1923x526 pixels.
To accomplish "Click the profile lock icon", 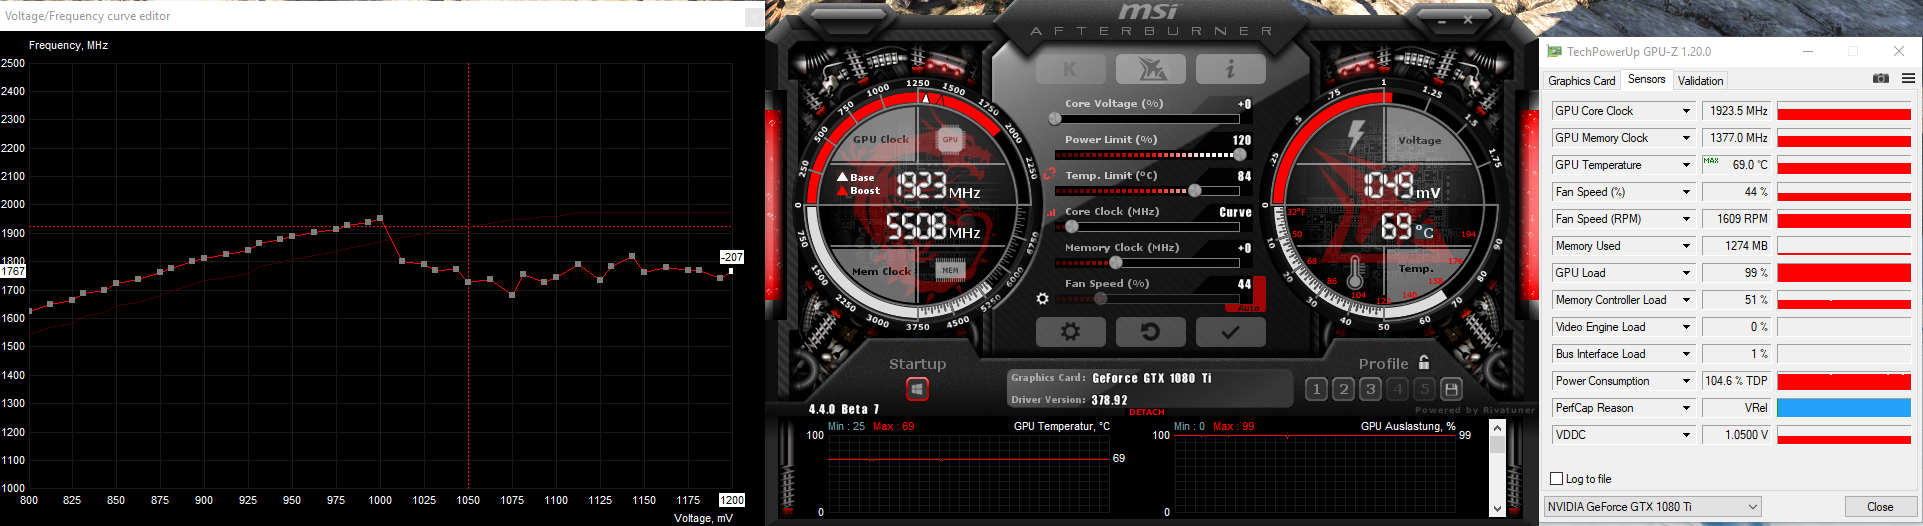I will (1424, 363).
